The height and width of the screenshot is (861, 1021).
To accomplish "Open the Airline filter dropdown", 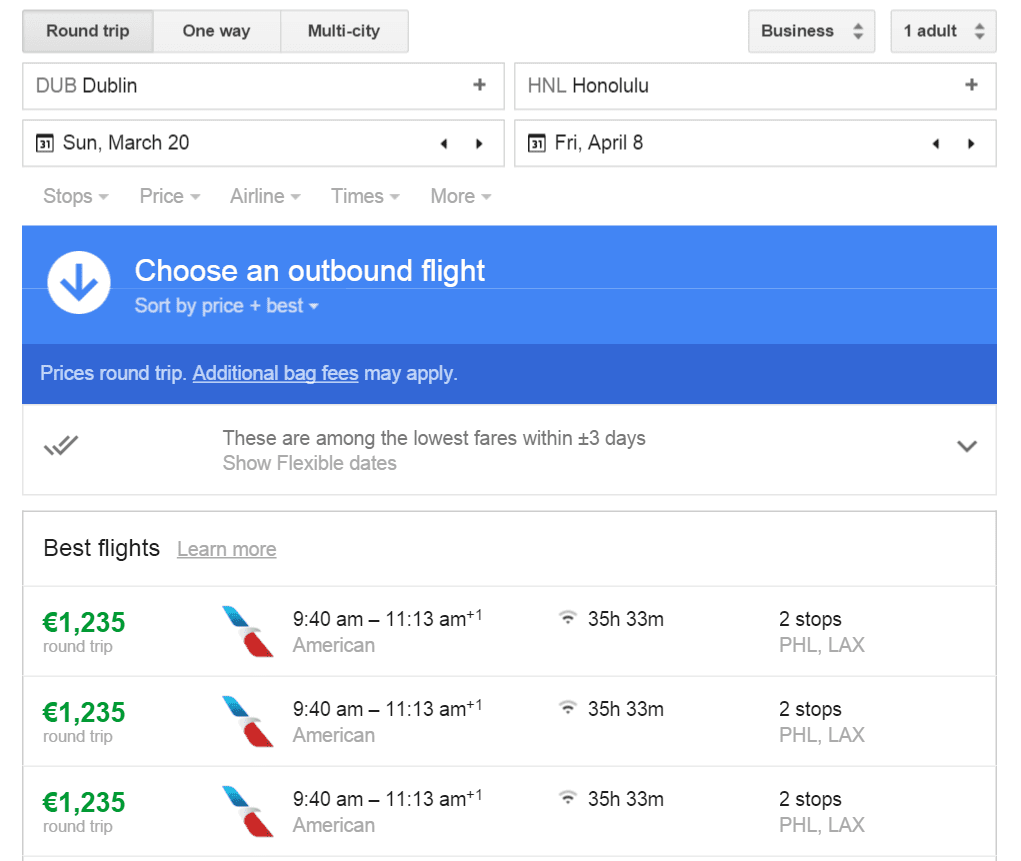I will [x=265, y=196].
